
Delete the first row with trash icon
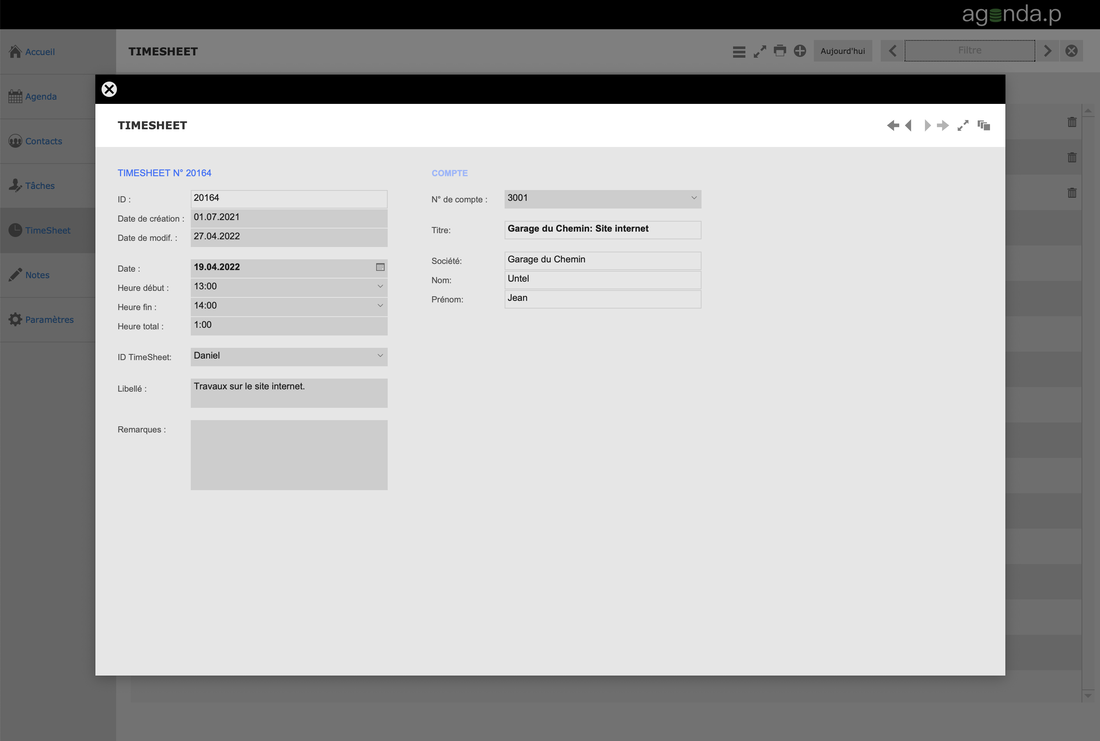(1072, 122)
